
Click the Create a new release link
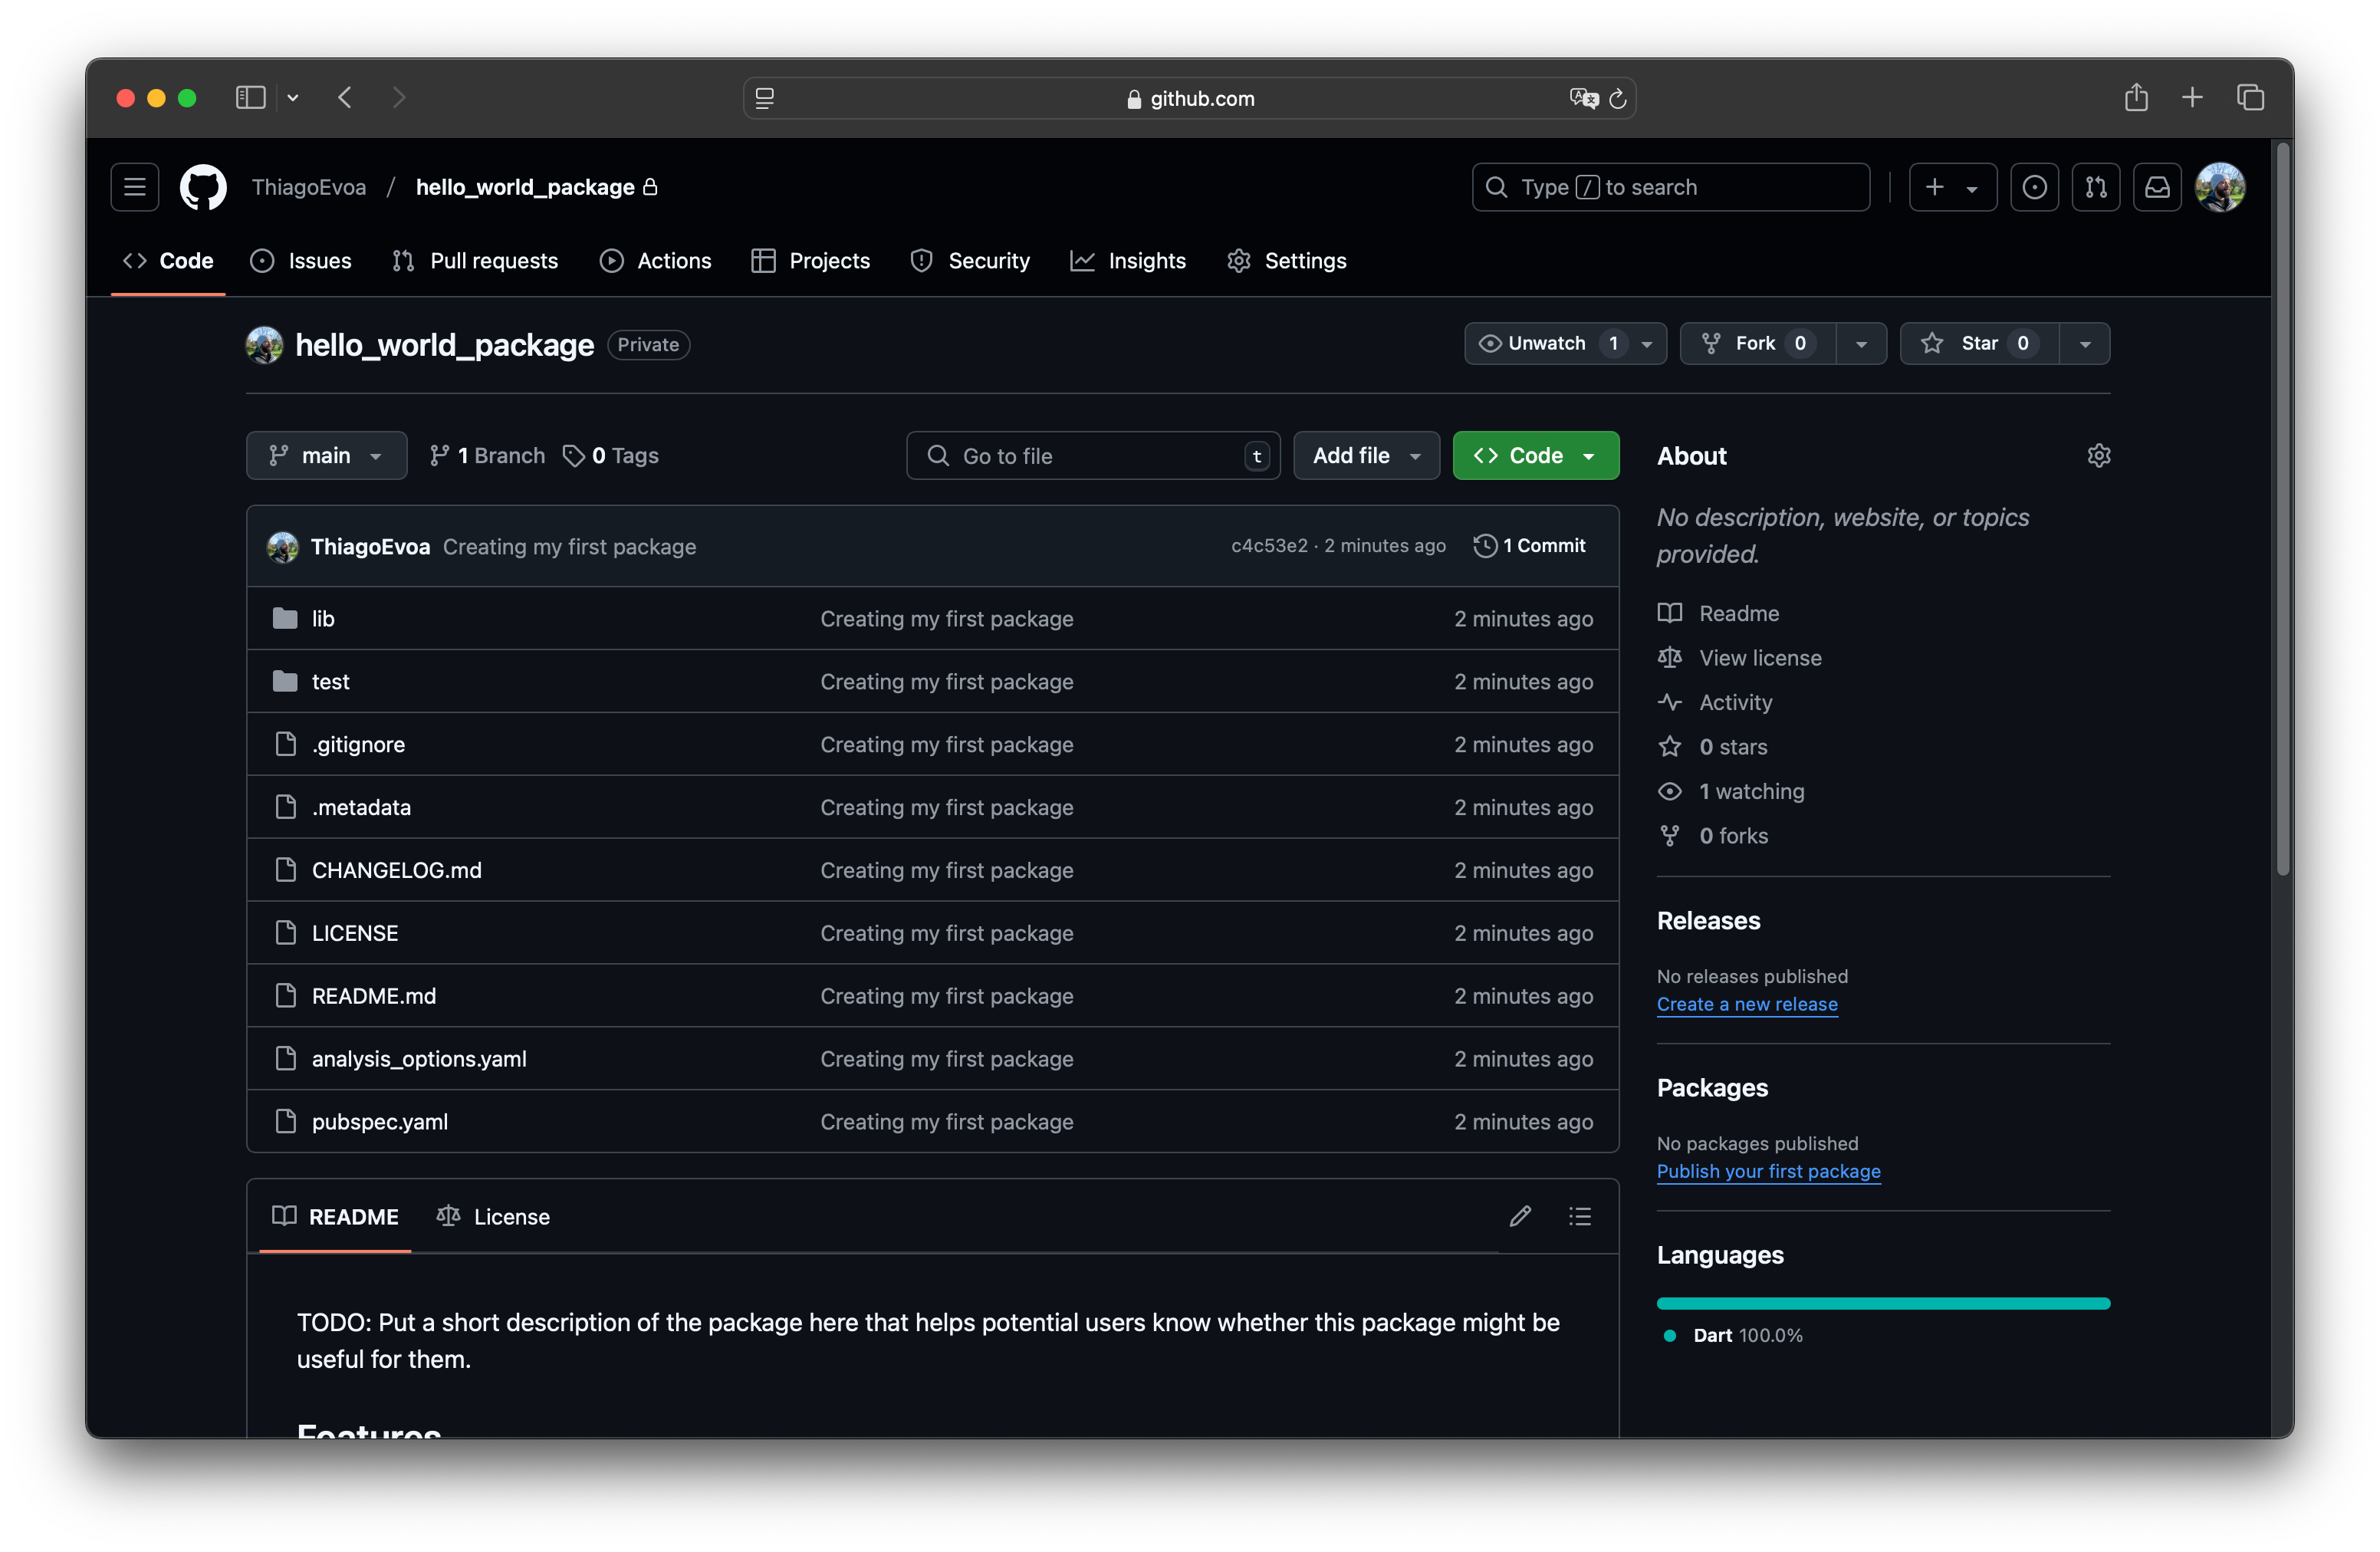[x=1746, y=1004]
